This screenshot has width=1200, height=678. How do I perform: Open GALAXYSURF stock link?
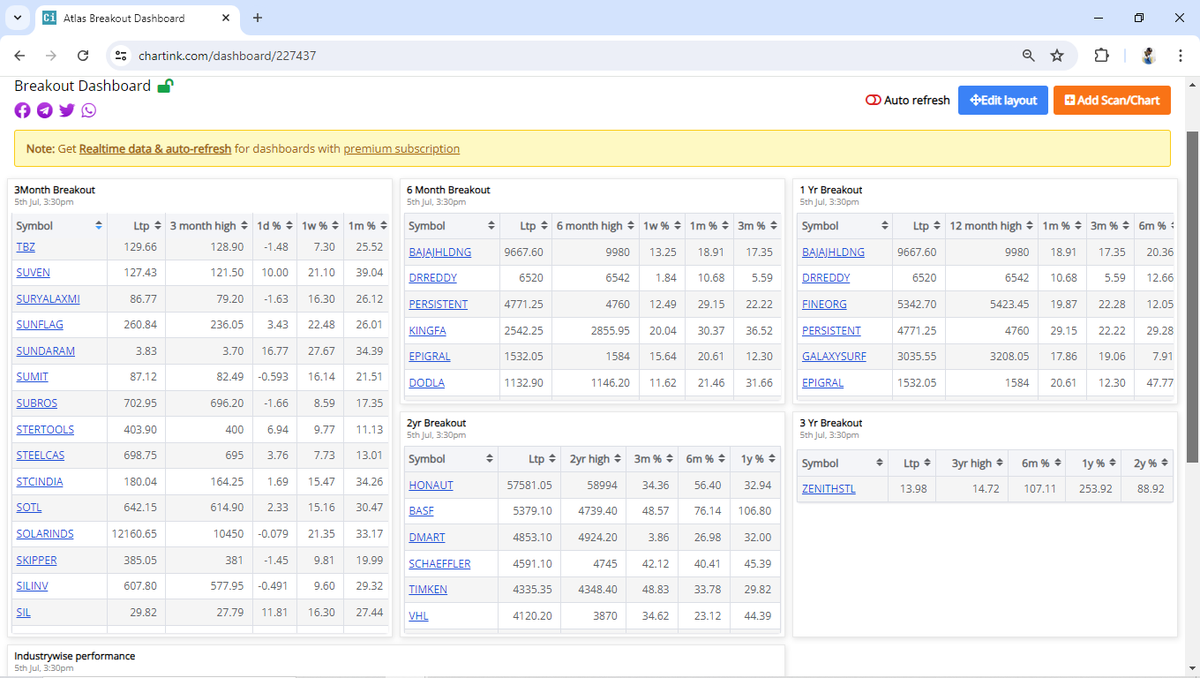(834, 356)
